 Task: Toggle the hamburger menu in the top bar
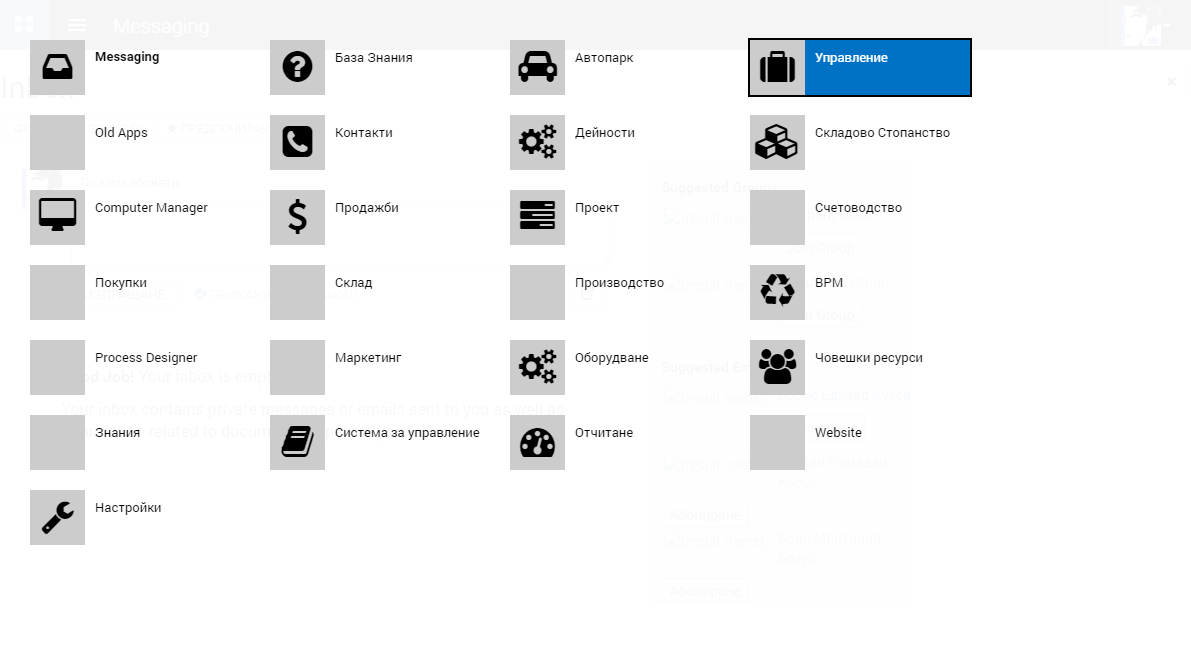[77, 25]
